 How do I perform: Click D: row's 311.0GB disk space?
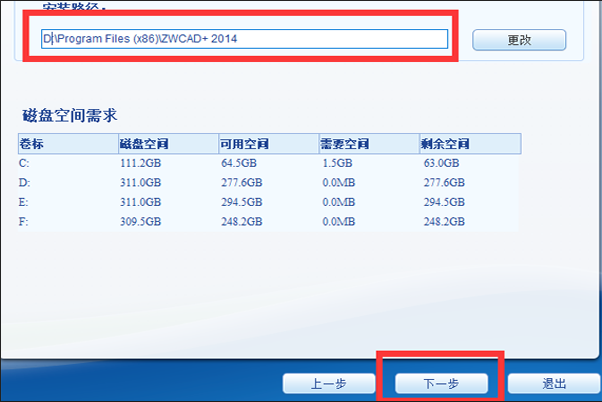[141, 182]
